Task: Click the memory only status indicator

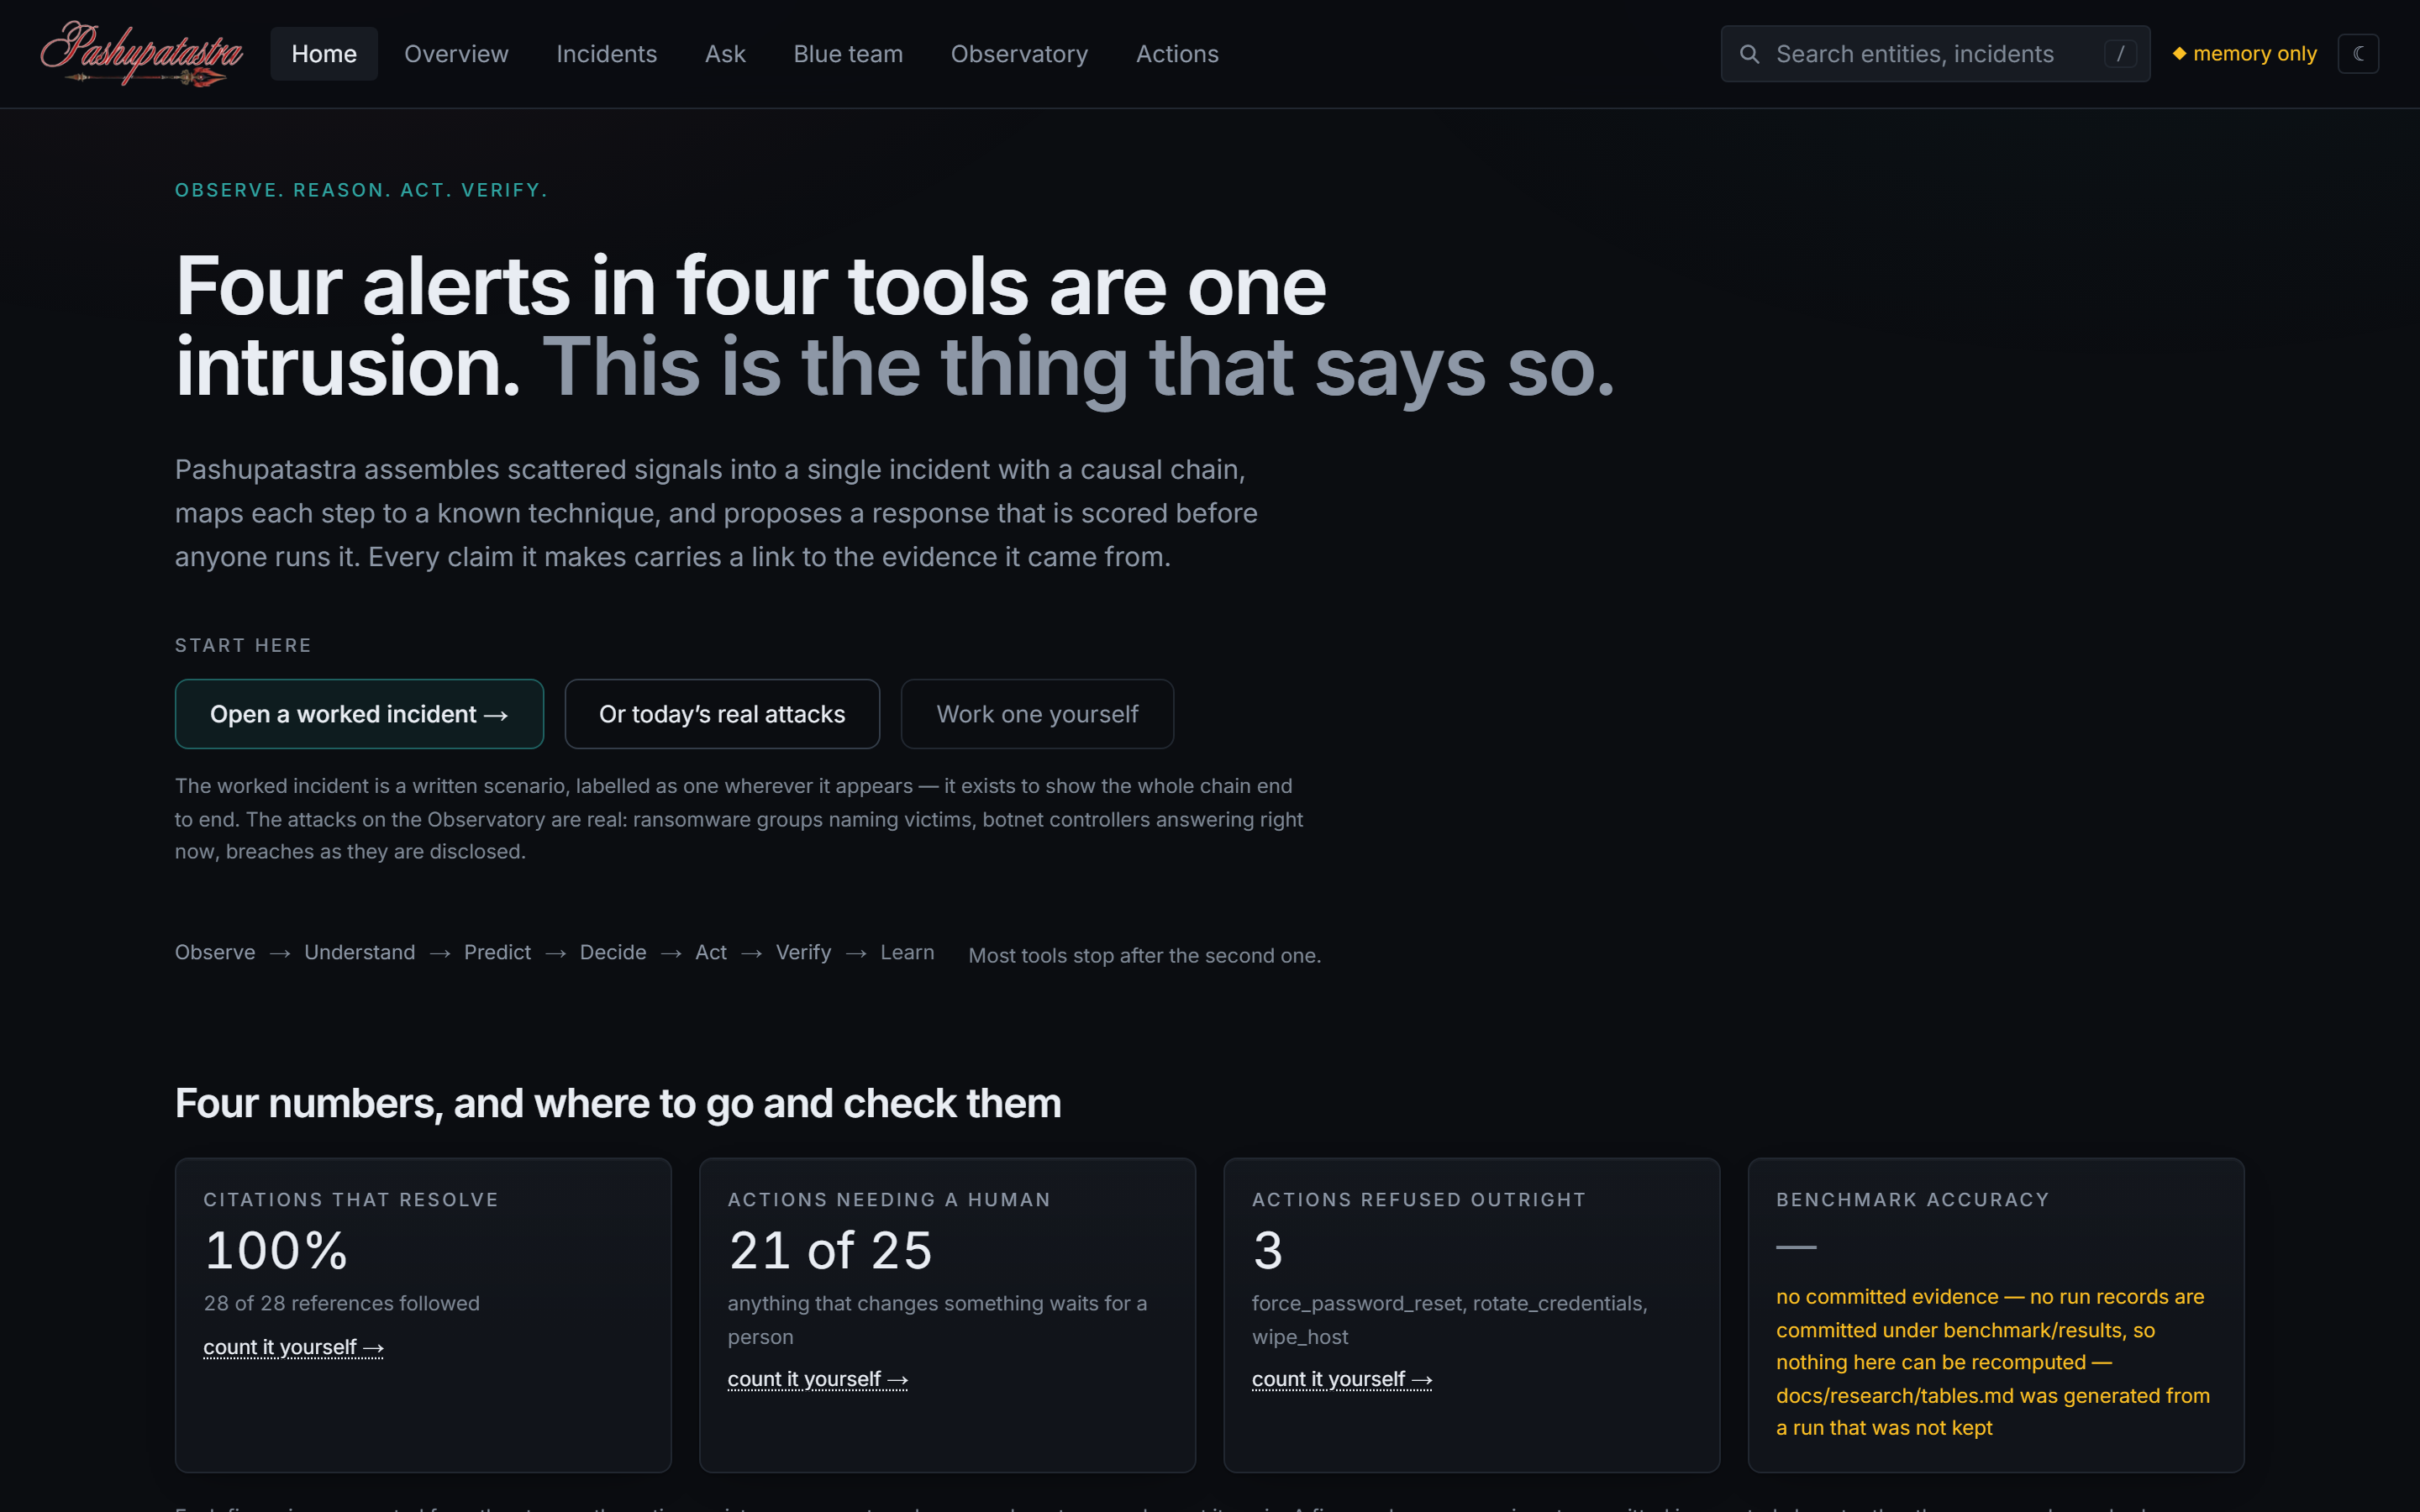Action: pyautogui.click(x=2244, y=54)
